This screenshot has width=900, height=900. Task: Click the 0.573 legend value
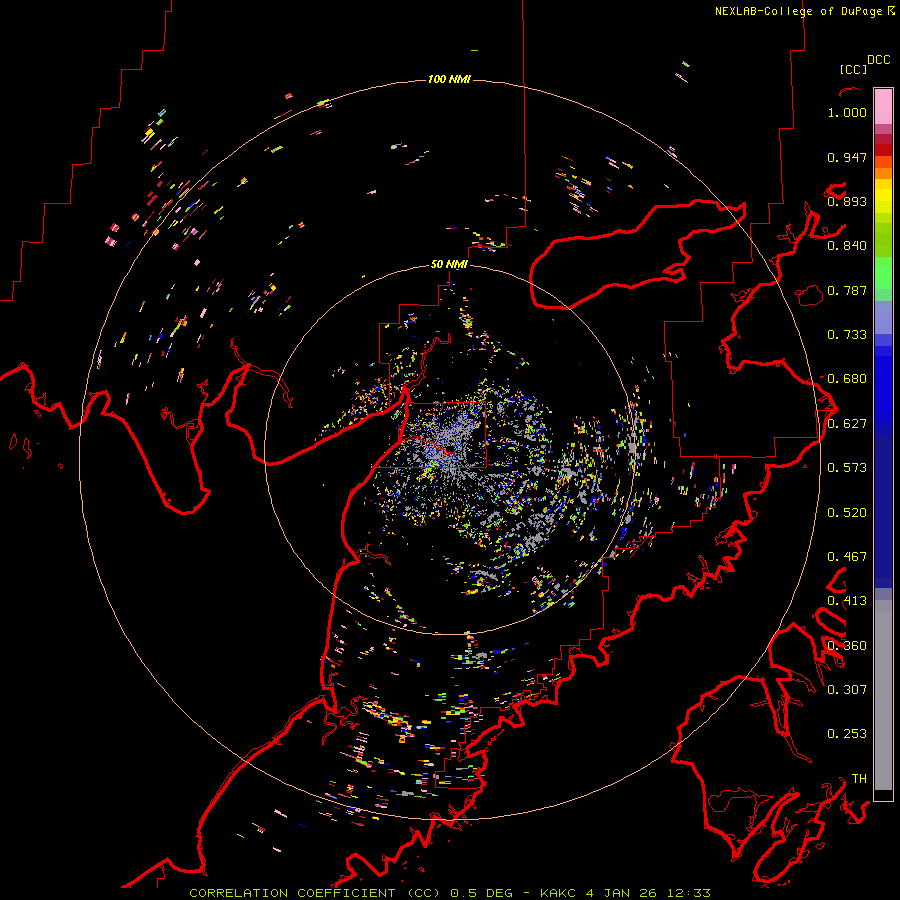coord(847,468)
